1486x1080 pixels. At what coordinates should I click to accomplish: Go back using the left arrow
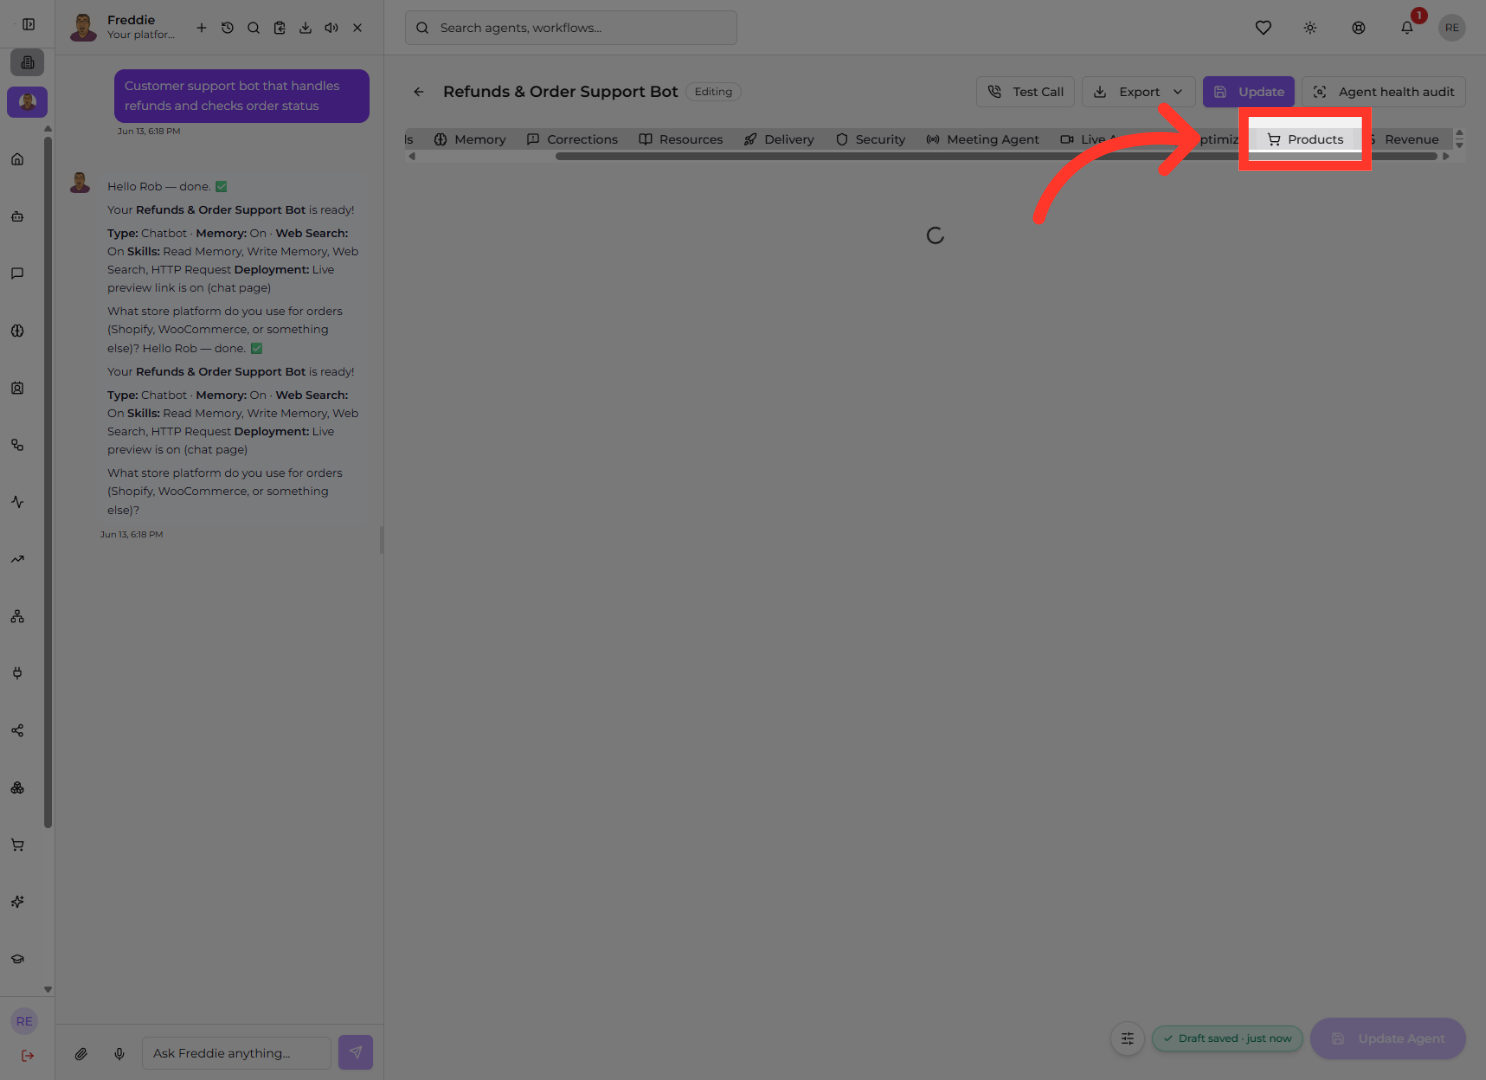coord(419,92)
